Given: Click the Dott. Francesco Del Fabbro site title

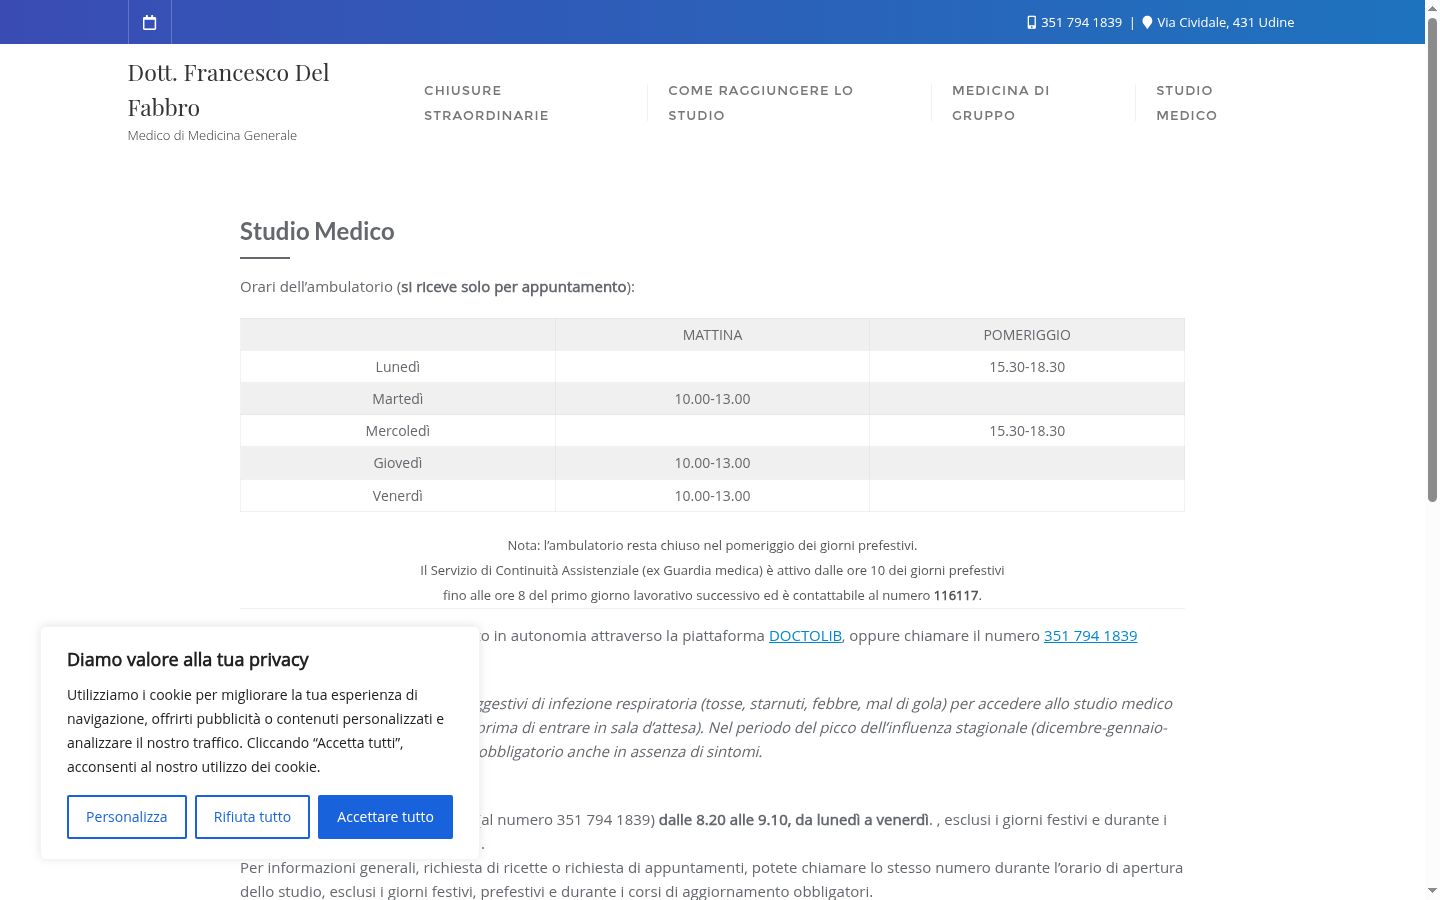Looking at the screenshot, I should pos(228,90).
